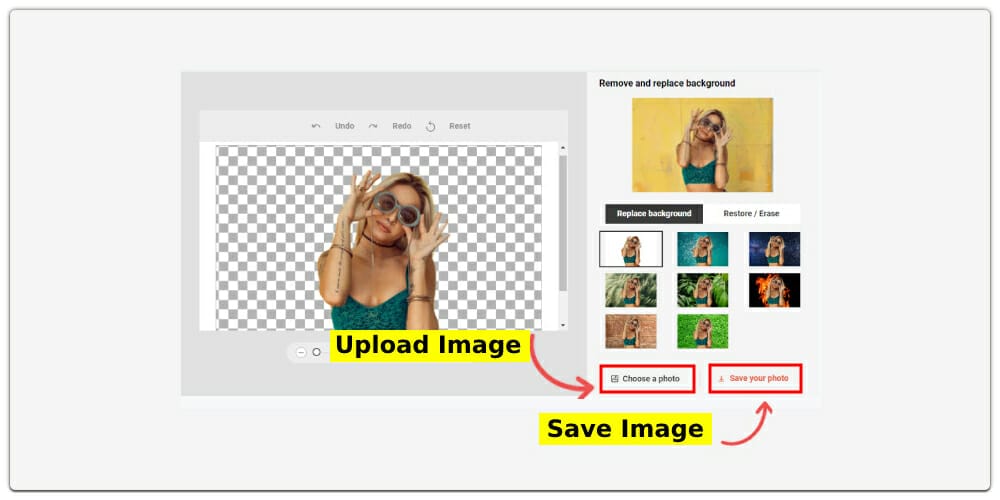Screen dimensions: 1000x500
Task: Click the zoom slider circle handle
Action: pyautogui.click(x=317, y=352)
